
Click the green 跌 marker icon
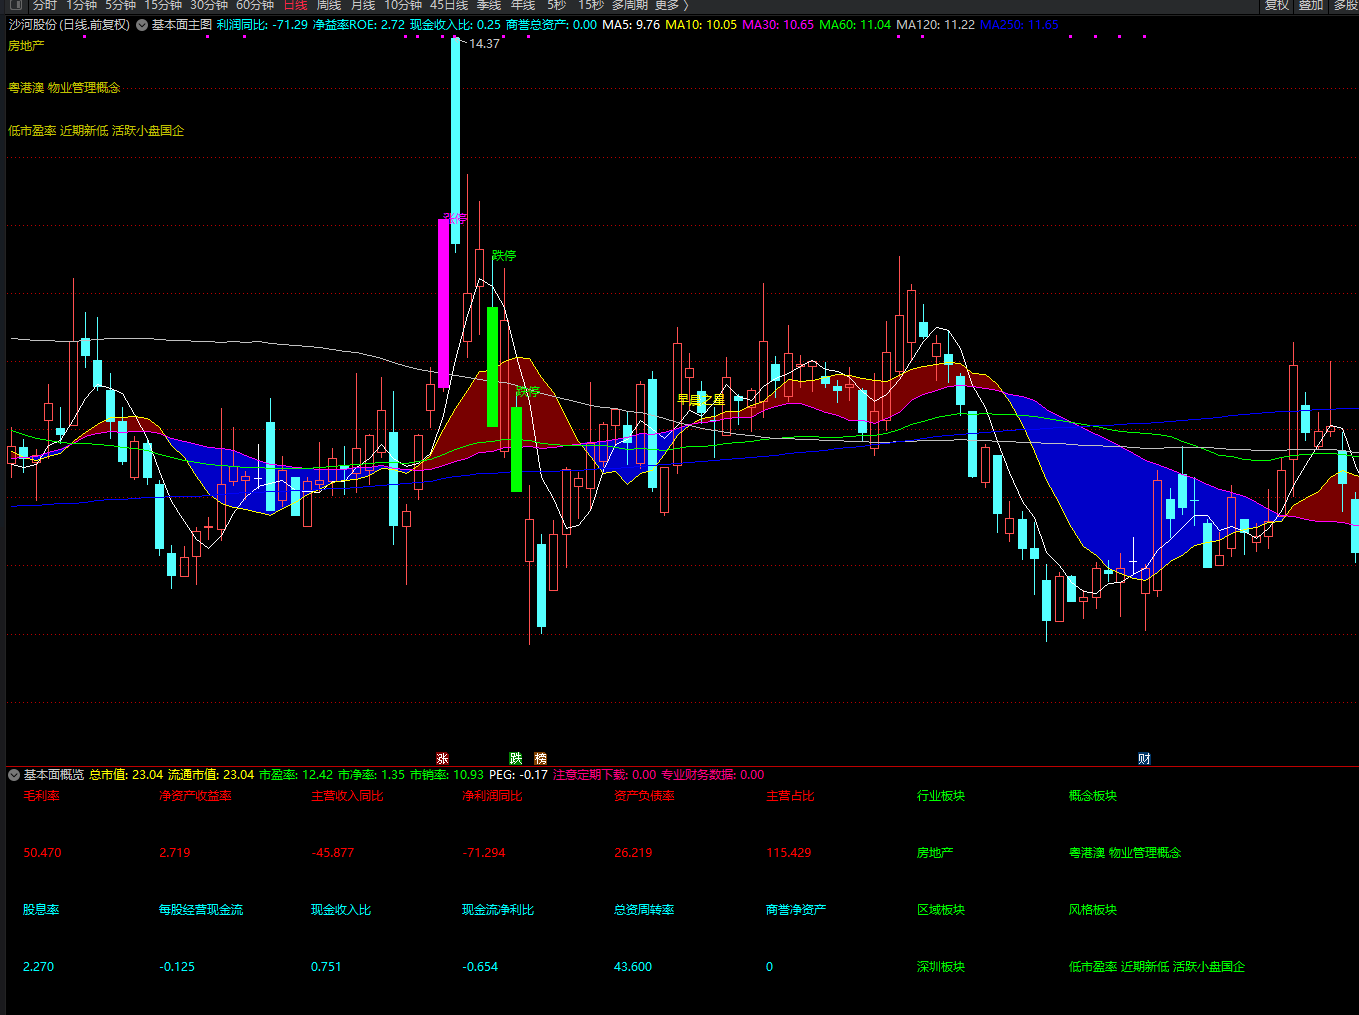click(x=516, y=759)
